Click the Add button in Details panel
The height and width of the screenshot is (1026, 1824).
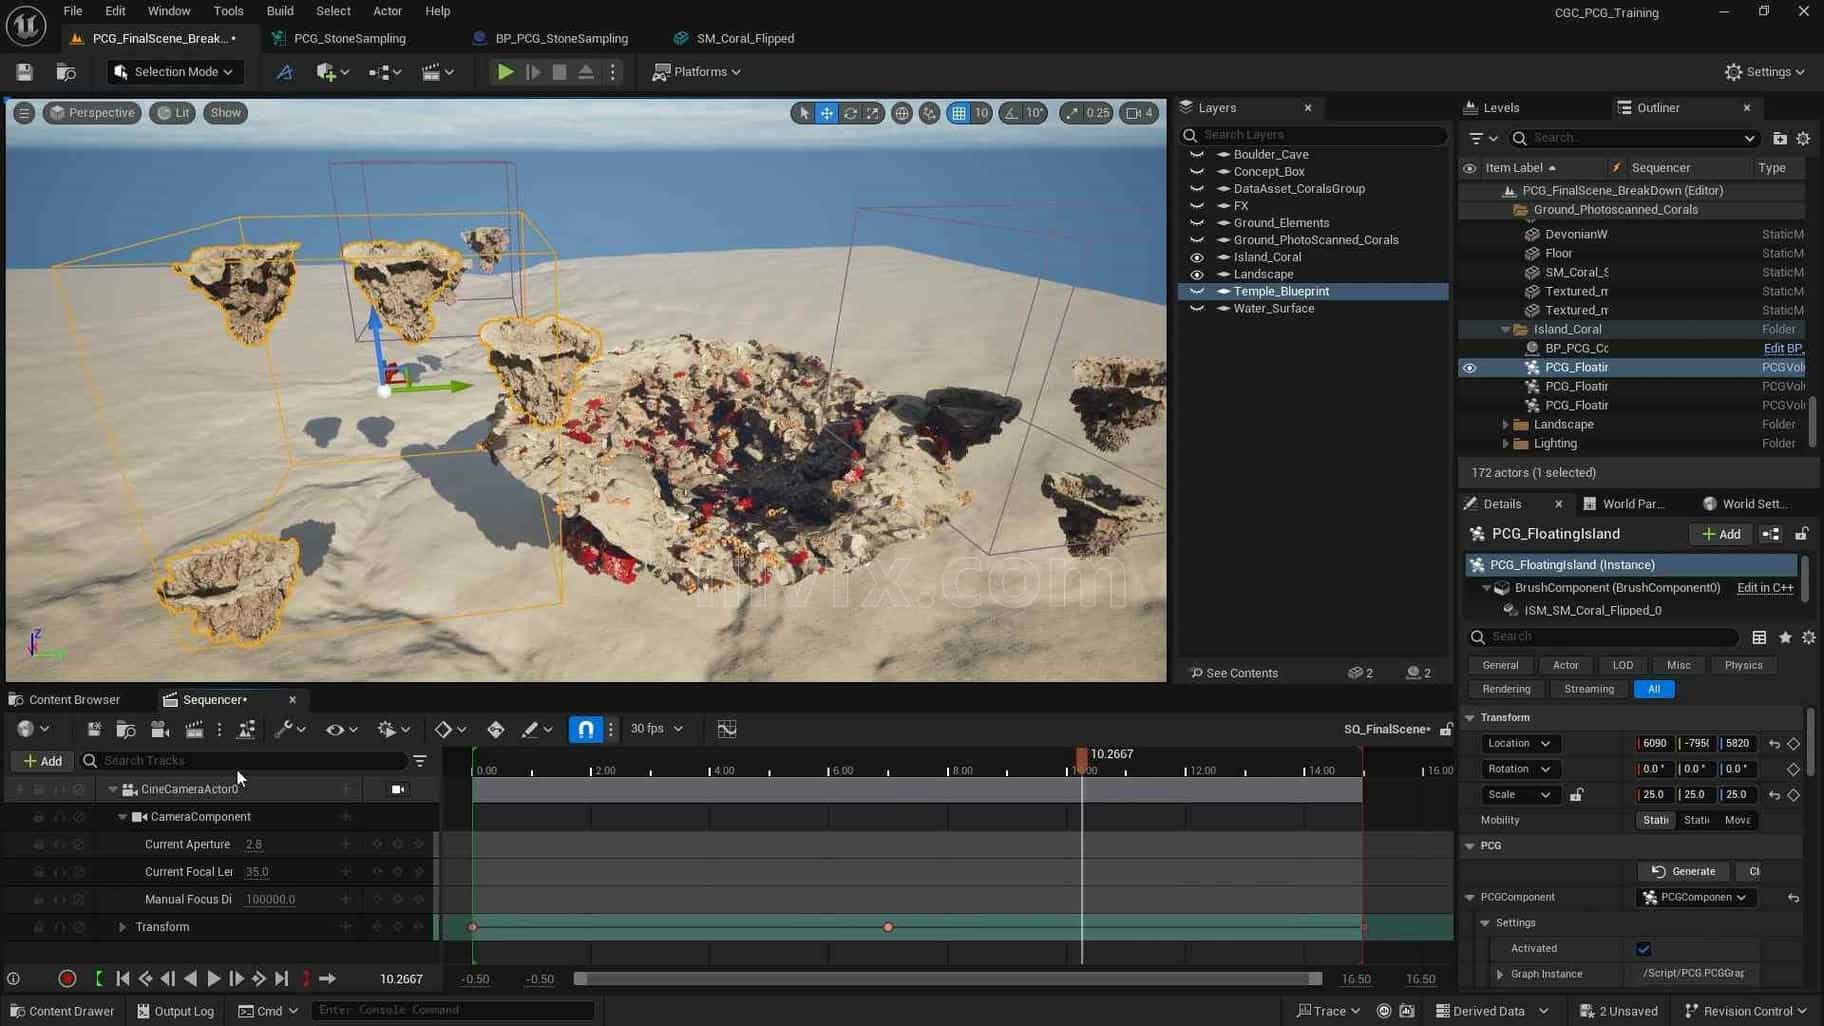click(1720, 534)
